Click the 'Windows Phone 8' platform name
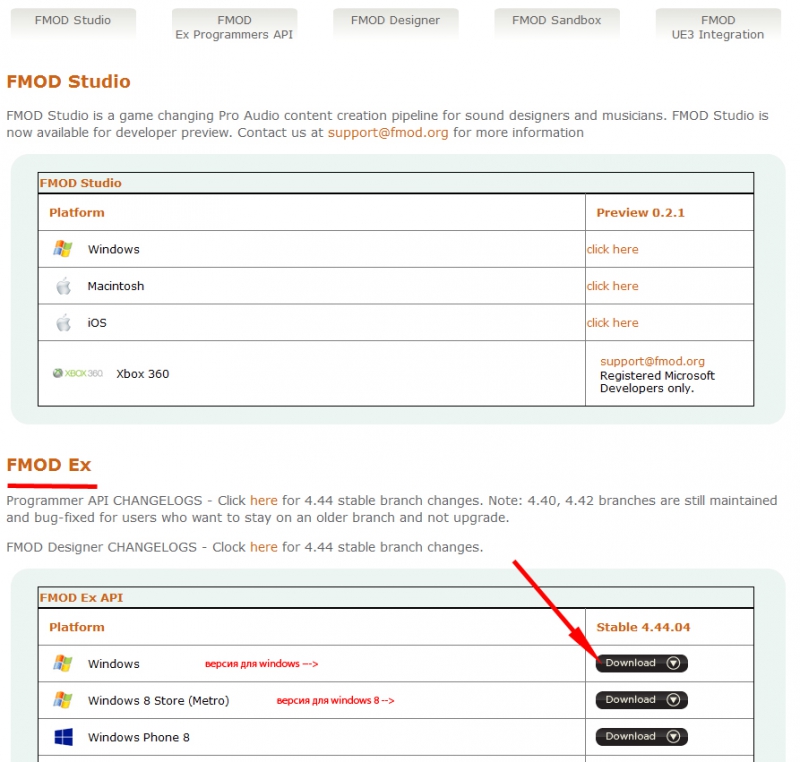Image resolution: width=800 pixels, height=762 pixels. [x=139, y=738]
